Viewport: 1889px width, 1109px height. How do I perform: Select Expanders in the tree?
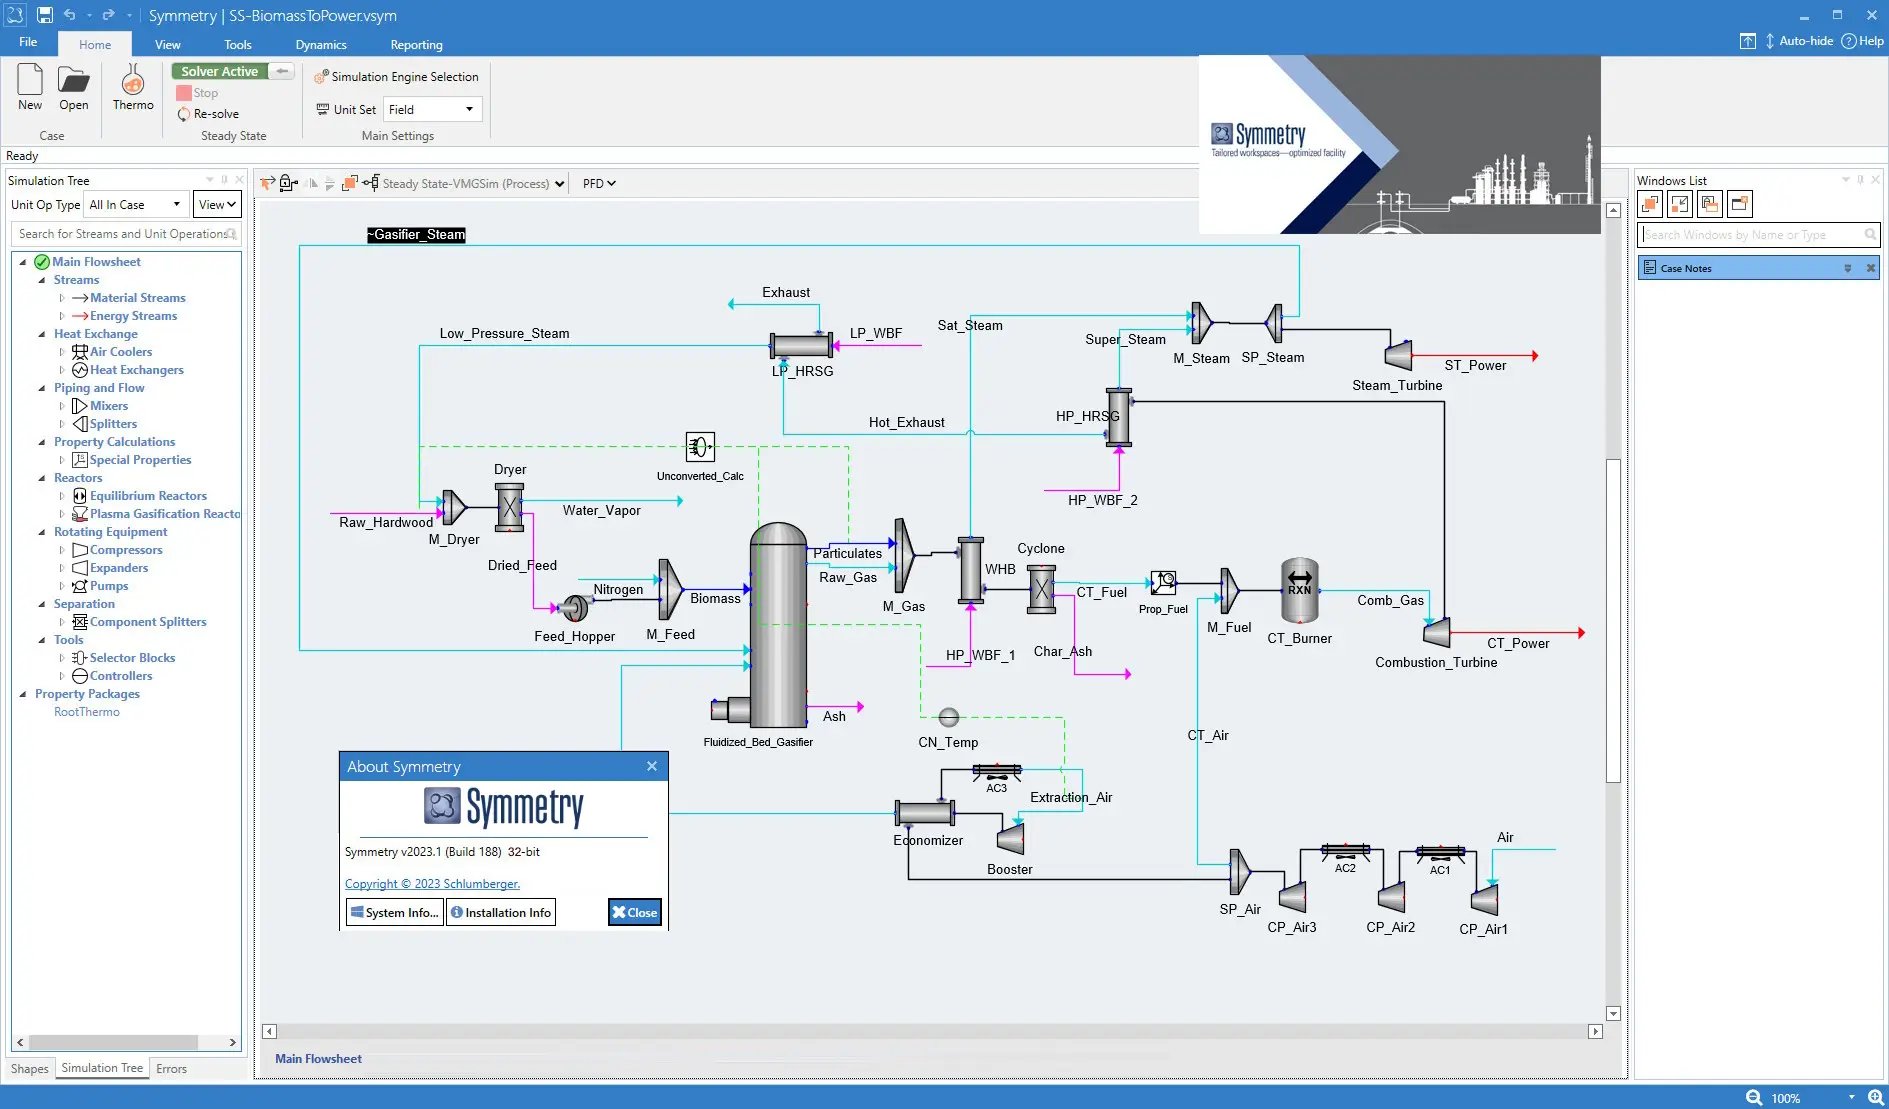(119, 568)
